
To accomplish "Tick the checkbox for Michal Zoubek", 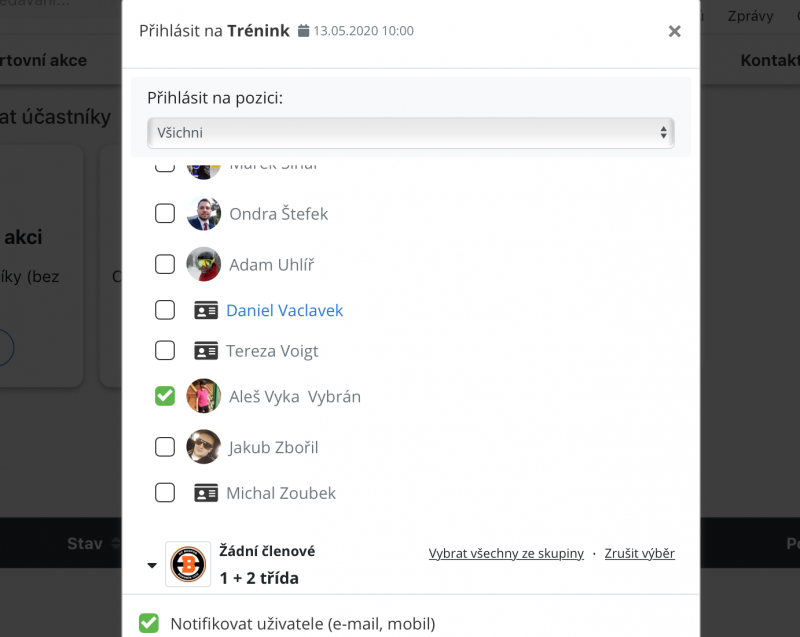I will tap(165, 493).
